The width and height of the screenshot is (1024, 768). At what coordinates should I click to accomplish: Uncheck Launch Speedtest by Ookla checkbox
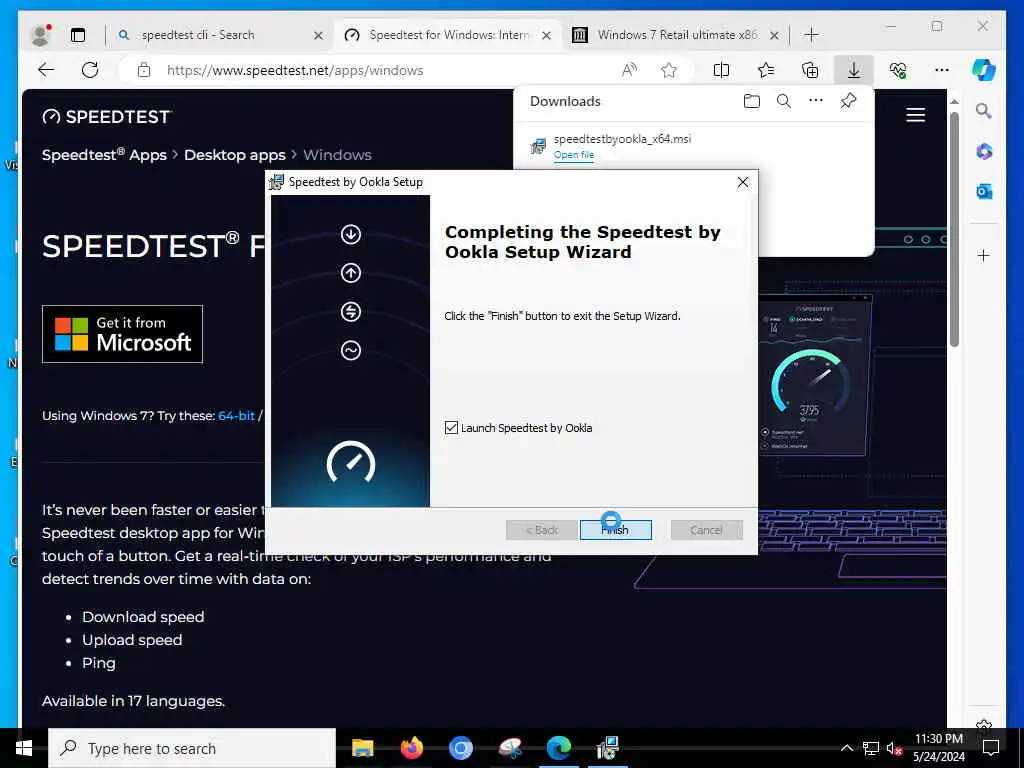click(x=451, y=428)
